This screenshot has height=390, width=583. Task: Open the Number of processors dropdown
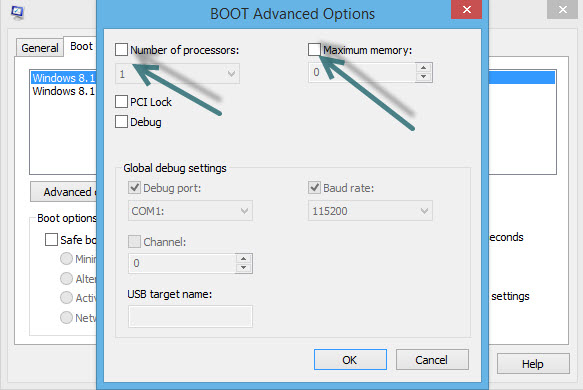(x=177, y=74)
